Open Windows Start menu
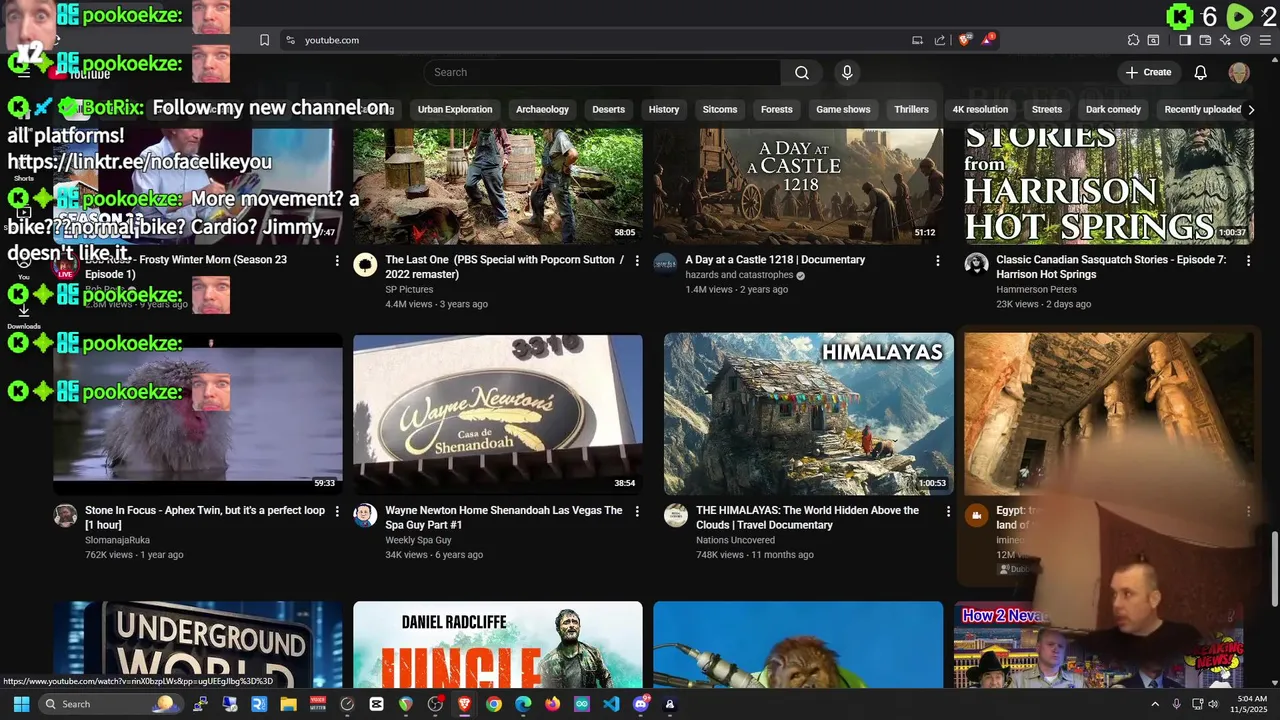The width and height of the screenshot is (1280, 720). pos(21,704)
